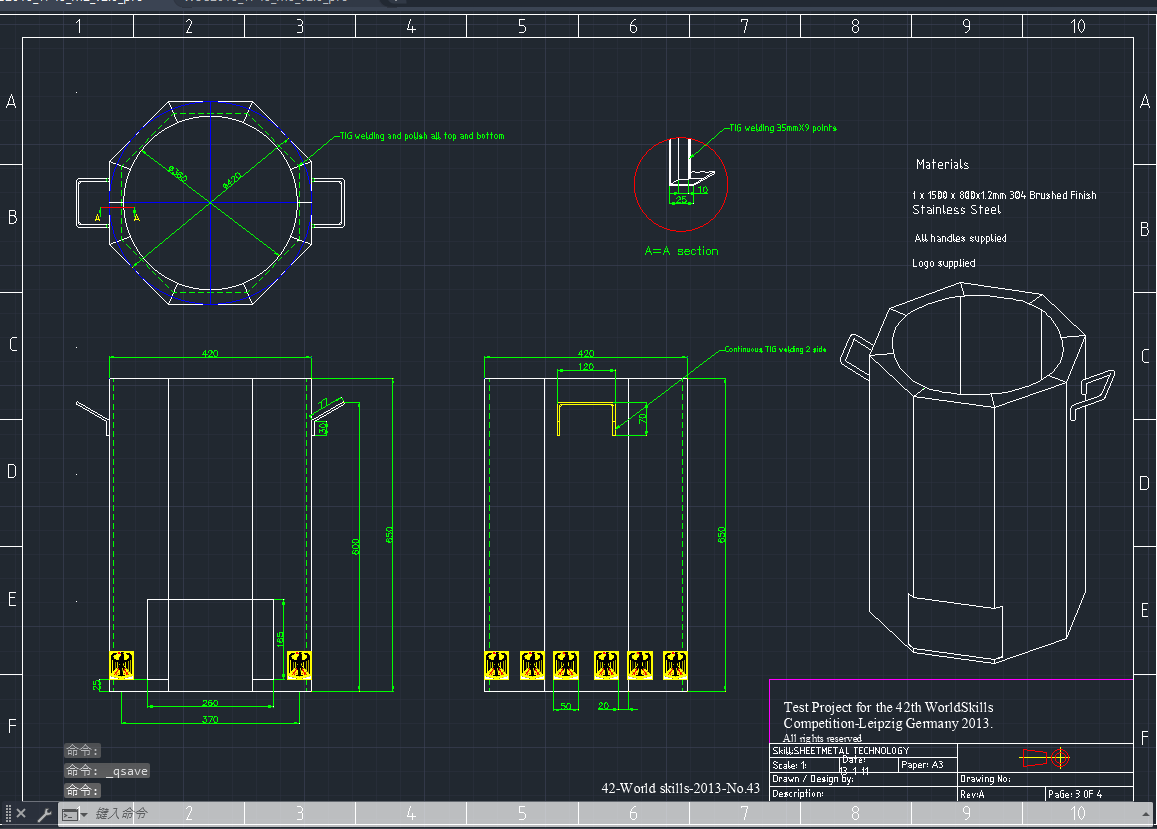1157x829 pixels.
Task: Select 'Competition-Leipzig Germany 2013.' text
Action: [x=888, y=723]
